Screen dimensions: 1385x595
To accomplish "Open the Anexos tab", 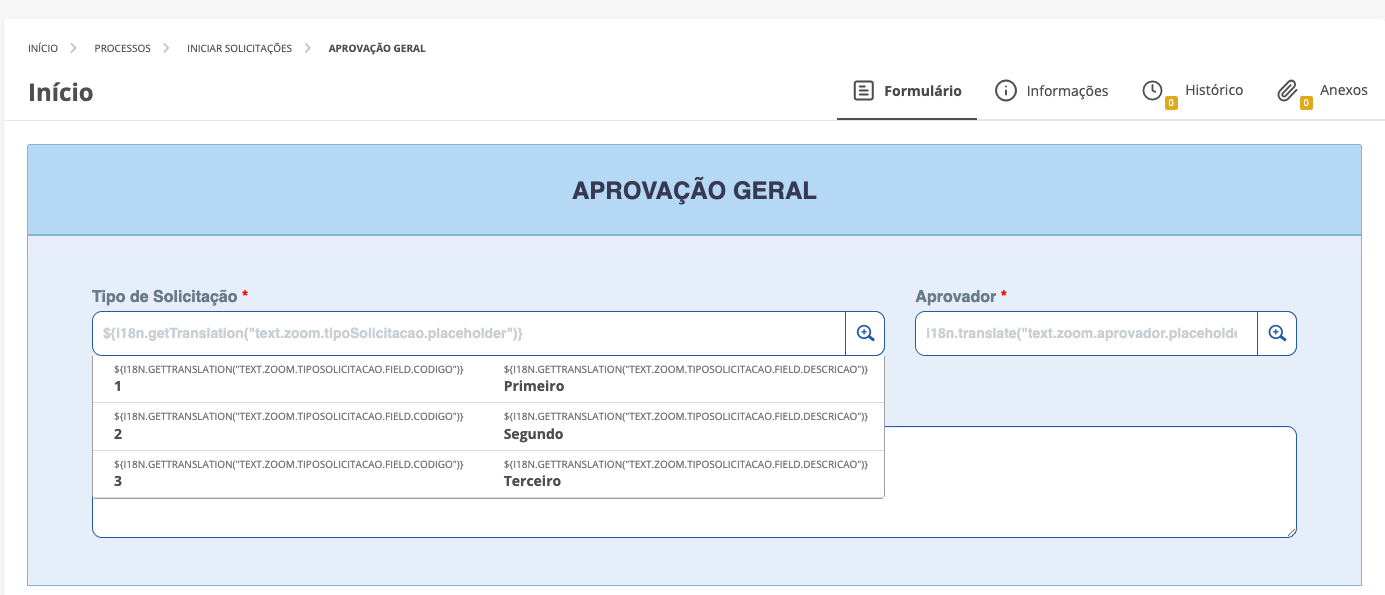I will click(x=1343, y=91).
